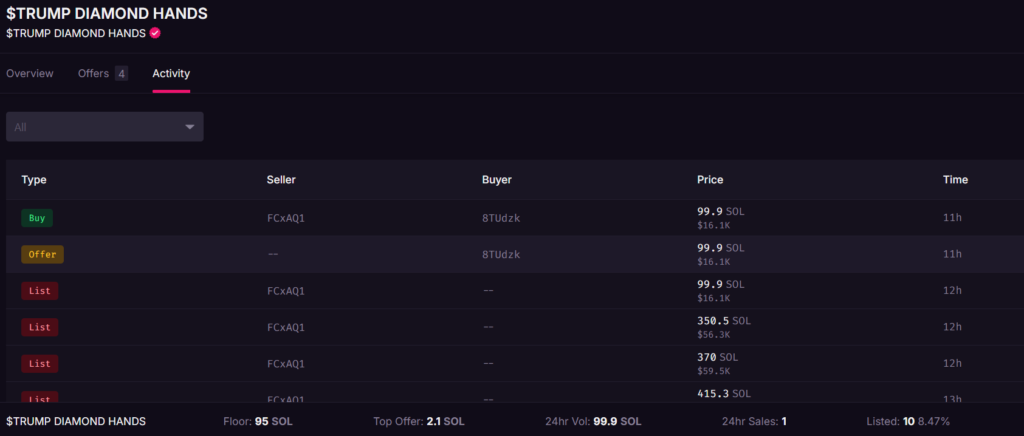Click the green Buy type badge
Screen dimensions: 1024x436
[37, 218]
